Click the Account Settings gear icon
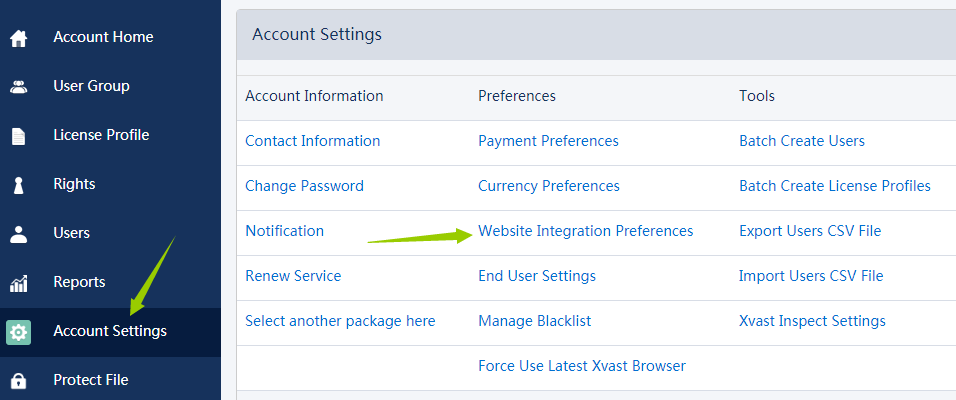This screenshot has width=956, height=400. tap(18, 332)
